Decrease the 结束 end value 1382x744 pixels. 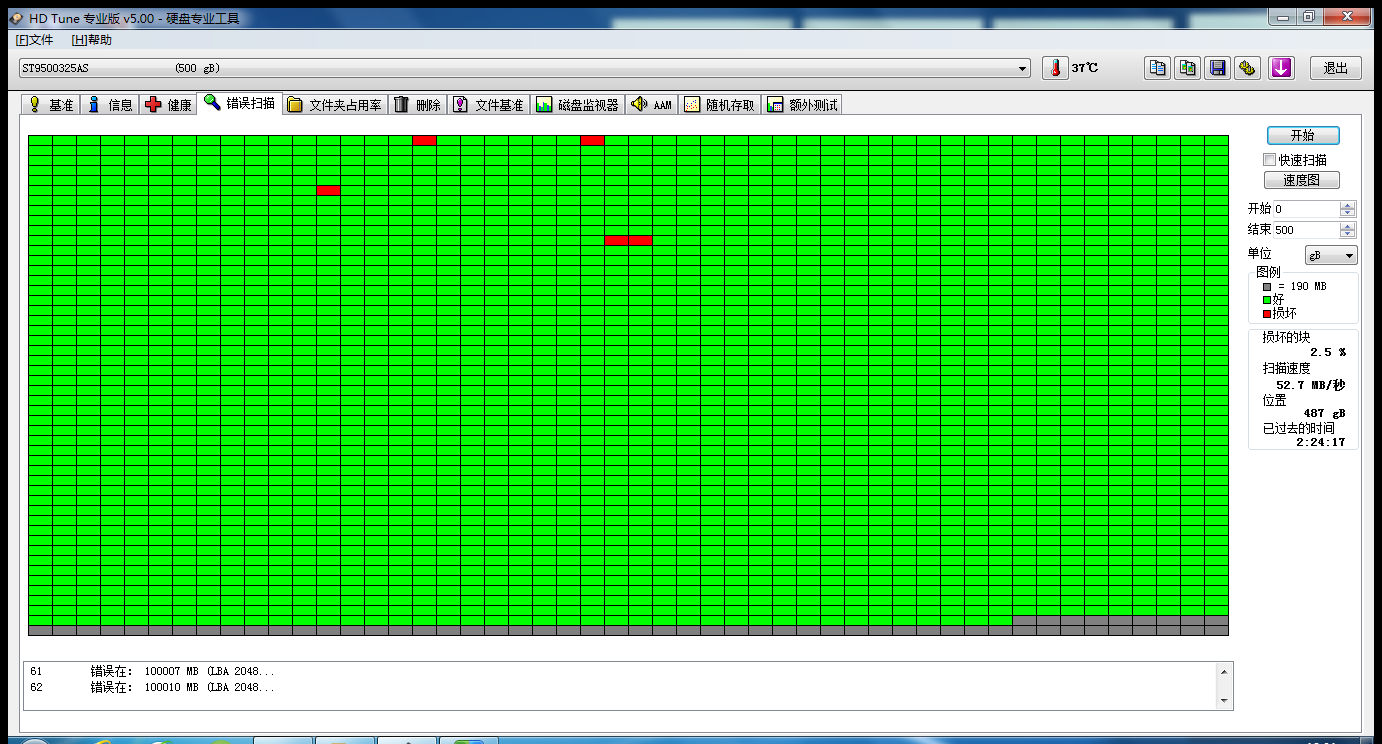tap(1348, 234)
